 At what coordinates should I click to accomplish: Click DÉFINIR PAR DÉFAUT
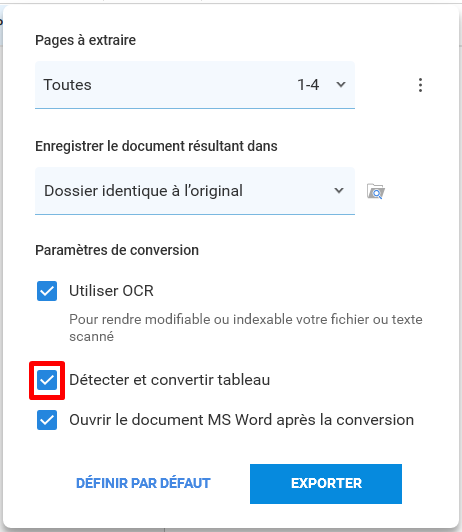pos(143,483)
